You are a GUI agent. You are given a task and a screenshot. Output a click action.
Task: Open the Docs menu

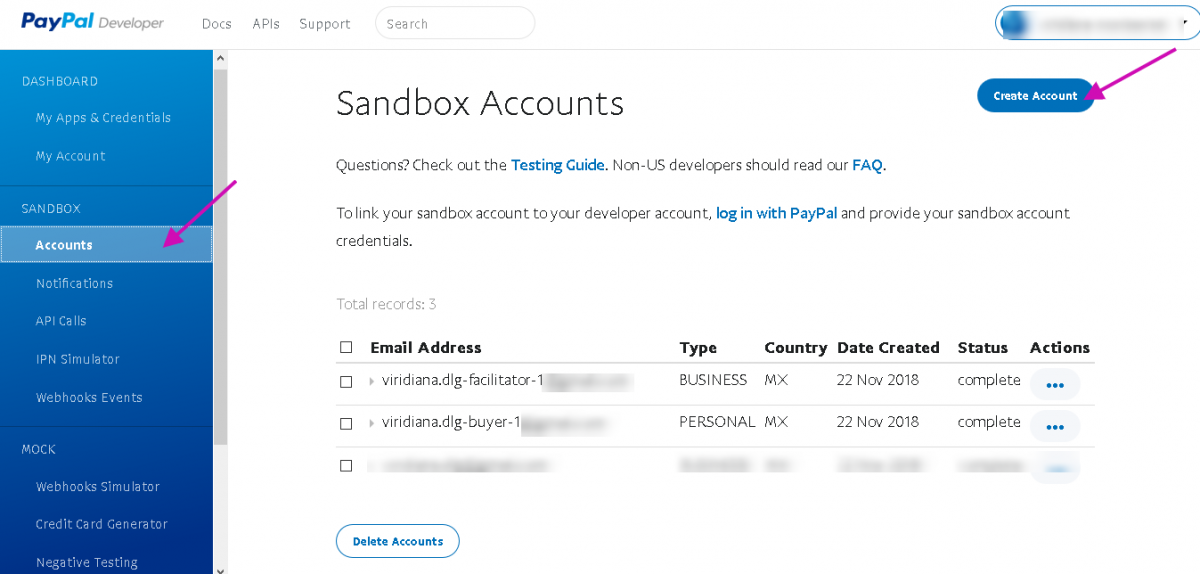pyautogui.click(x=216, y=24)
